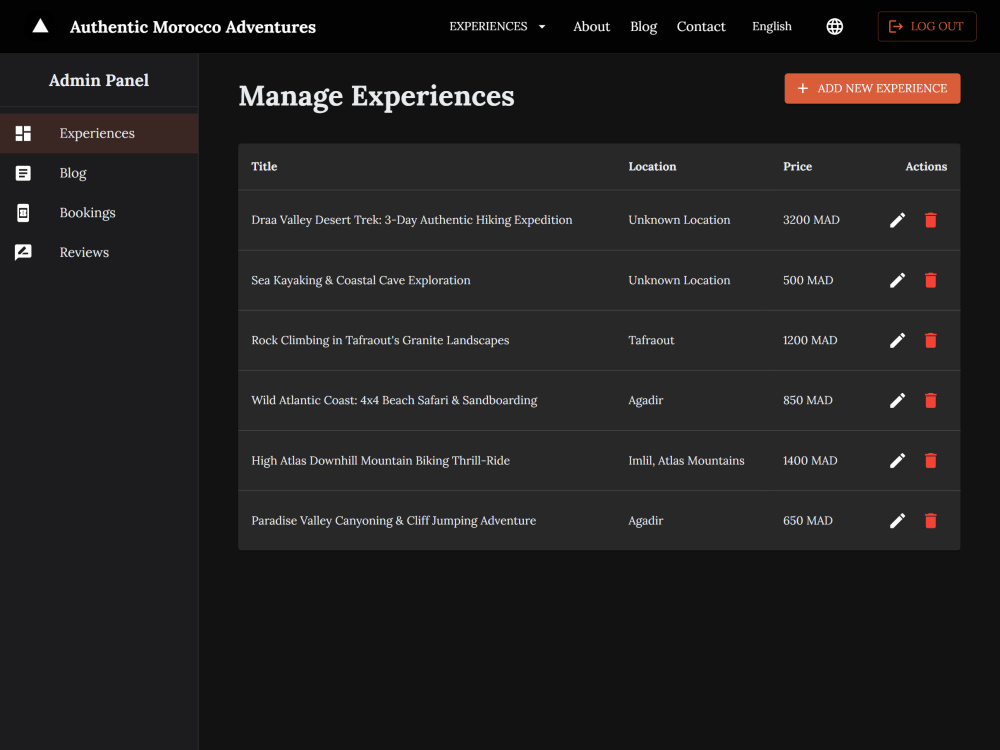The height and width of the screenshot is (750, 1000).
Task: Click the Location column header
Action: pos(652,166)
